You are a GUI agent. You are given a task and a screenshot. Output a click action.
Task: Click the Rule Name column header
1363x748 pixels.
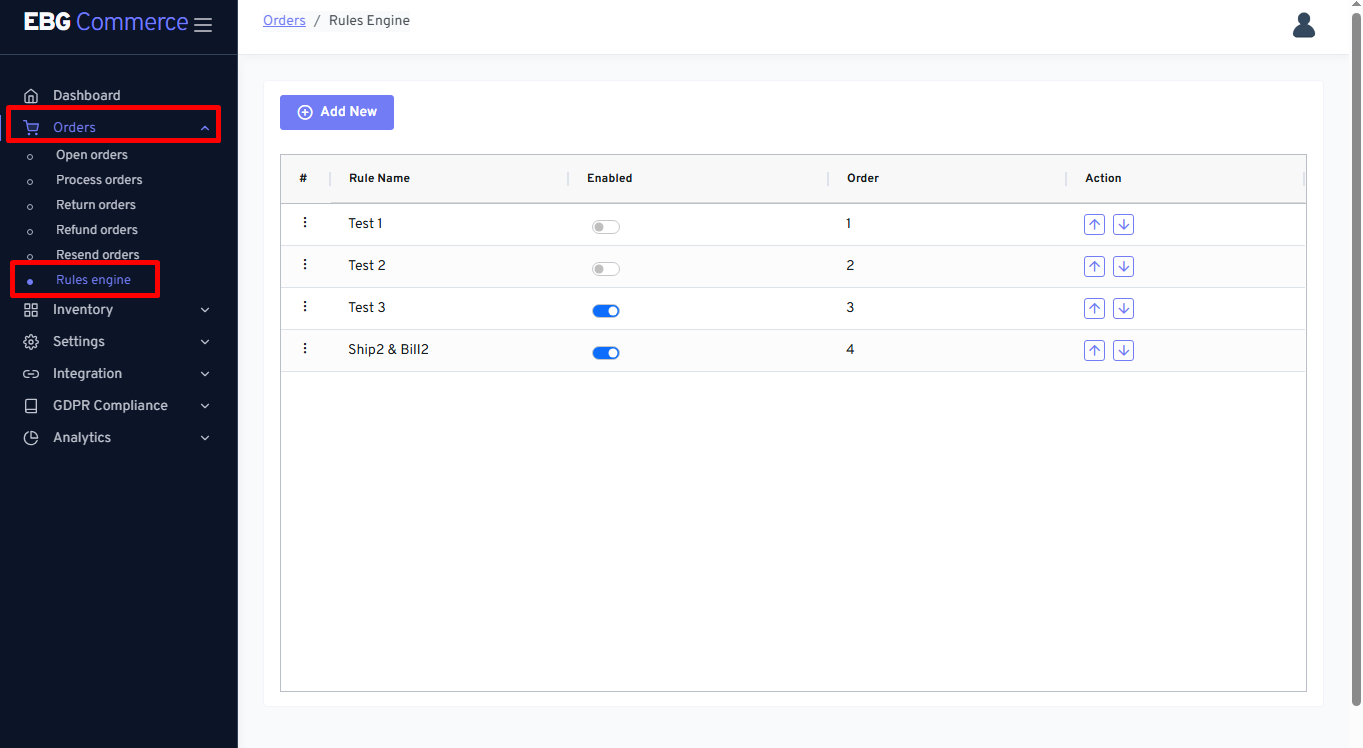coord(379,179)
